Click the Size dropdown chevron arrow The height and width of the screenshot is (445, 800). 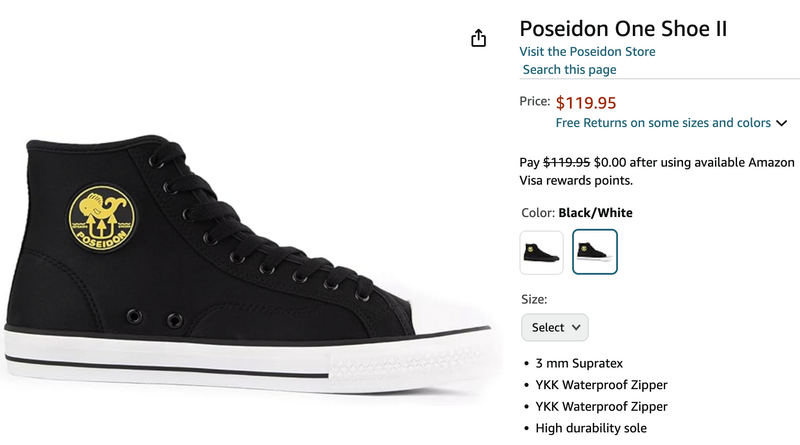pyautogui.click(x=576, y=327)
